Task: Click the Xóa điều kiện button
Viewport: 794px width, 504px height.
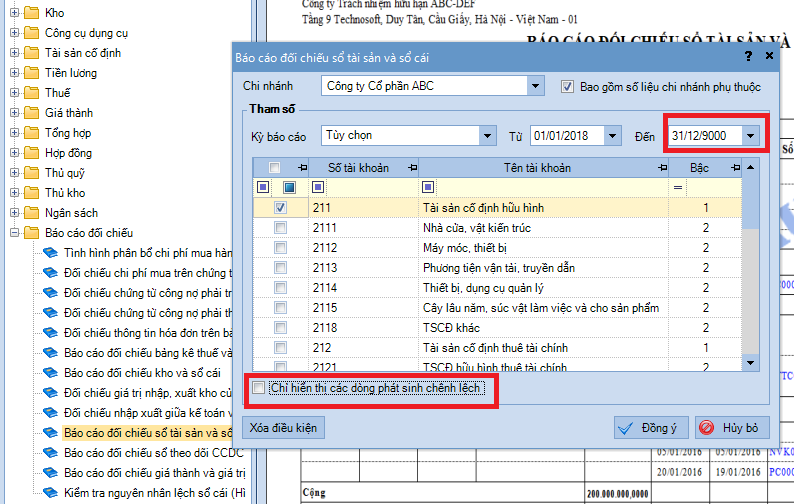Action: [x=283, y=428]
